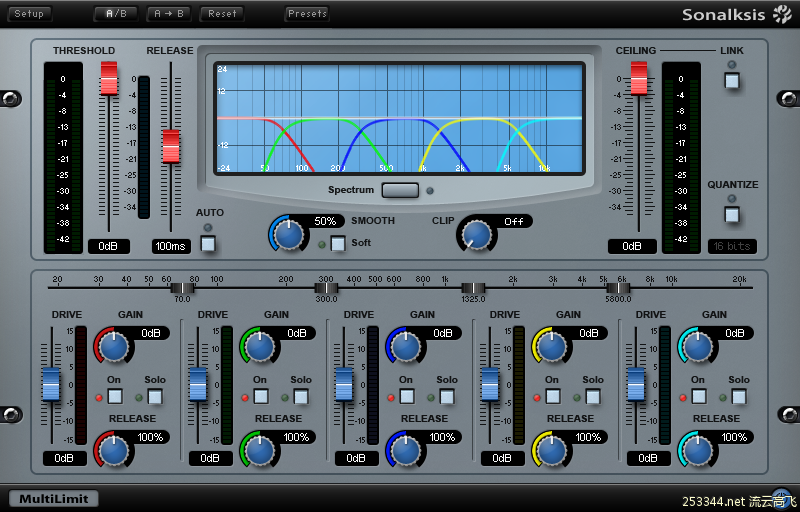The width and height of the screenshot is (800, 512).
Task: Click the 70.0 crossover handle
Action: tap(182, 288)
